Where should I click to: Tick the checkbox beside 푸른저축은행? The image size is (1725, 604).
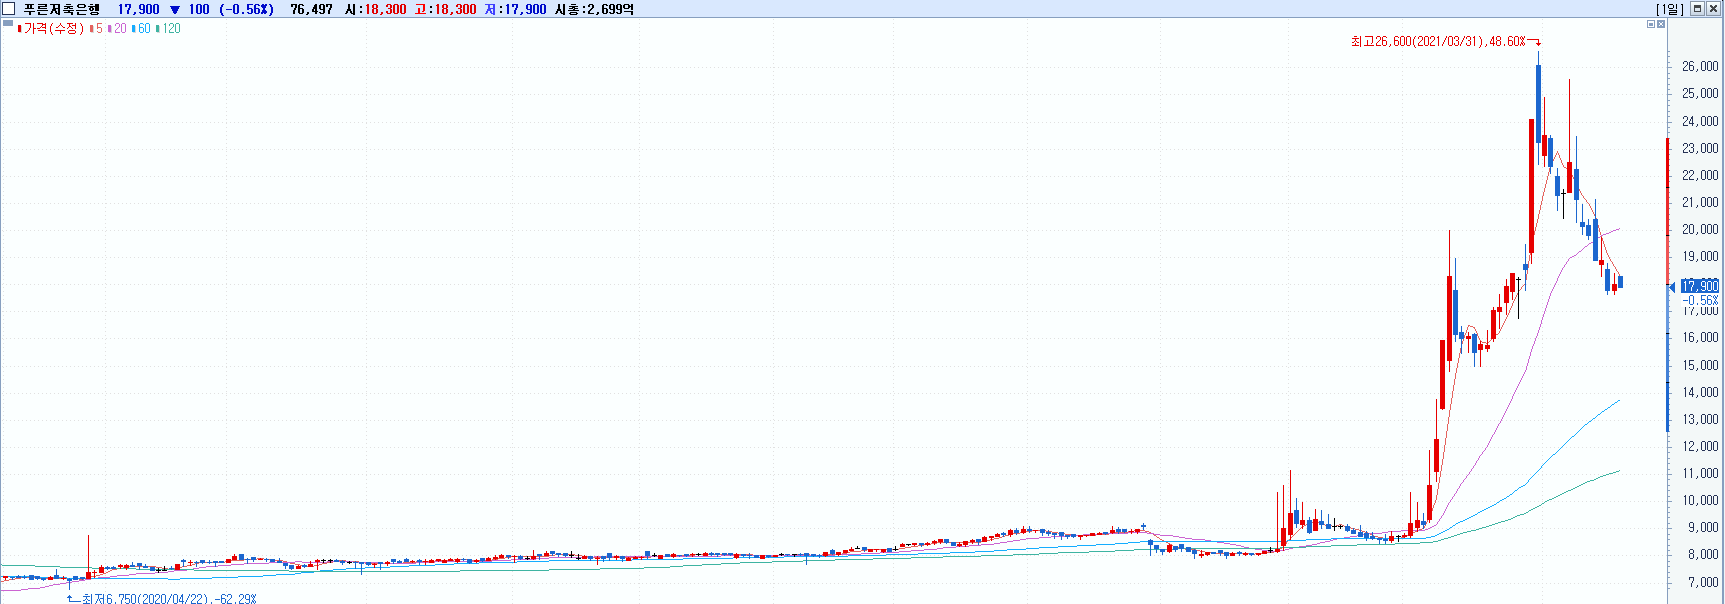(x=9, y=9)
